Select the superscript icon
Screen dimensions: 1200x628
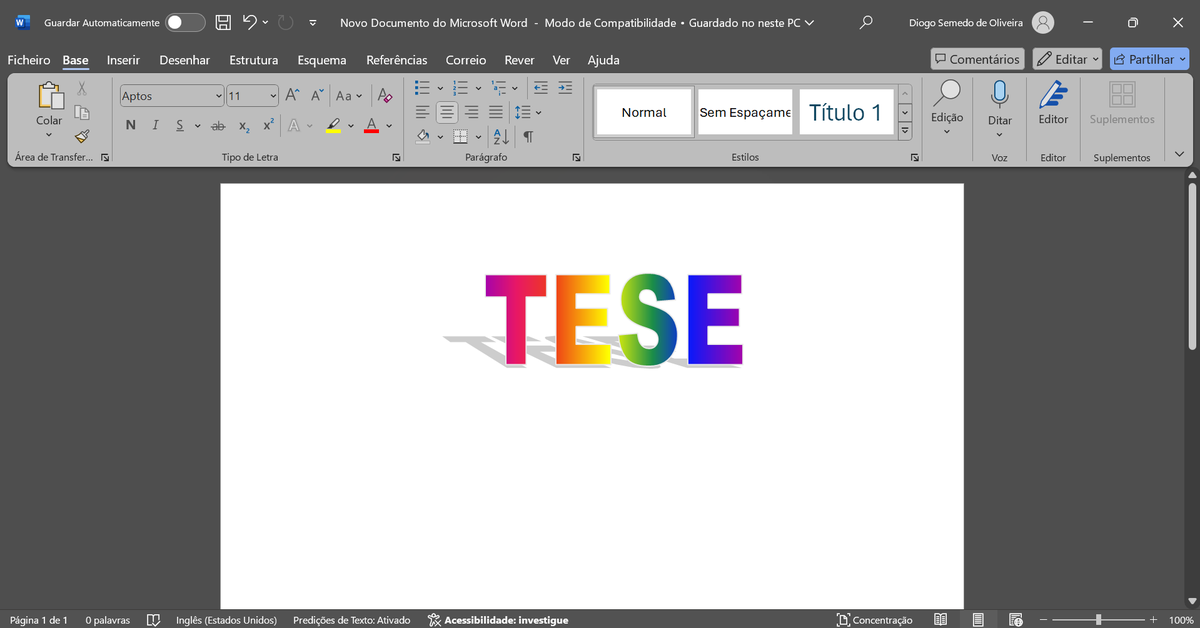coord(267,124)
